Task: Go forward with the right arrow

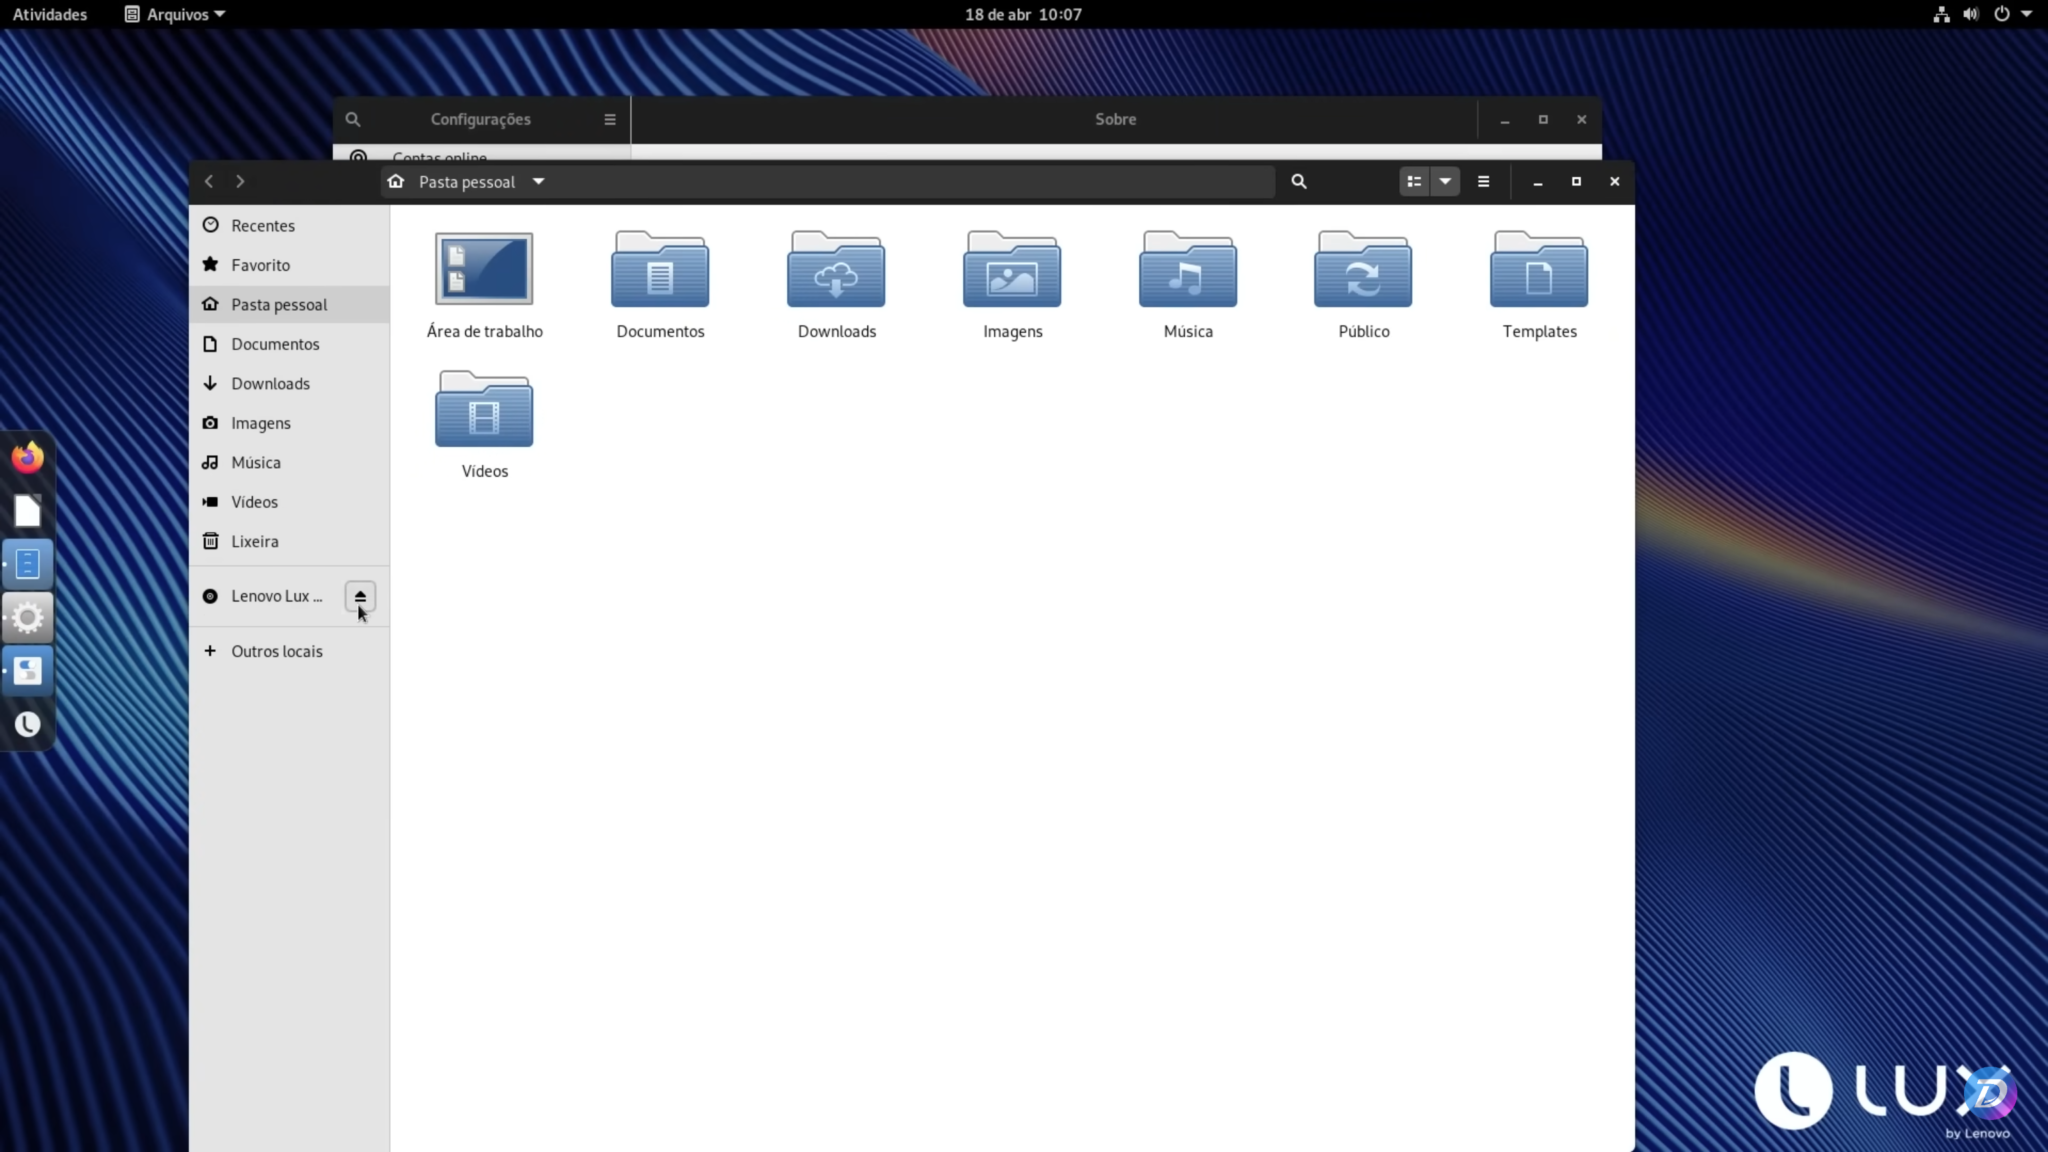Action: [240, 181]
